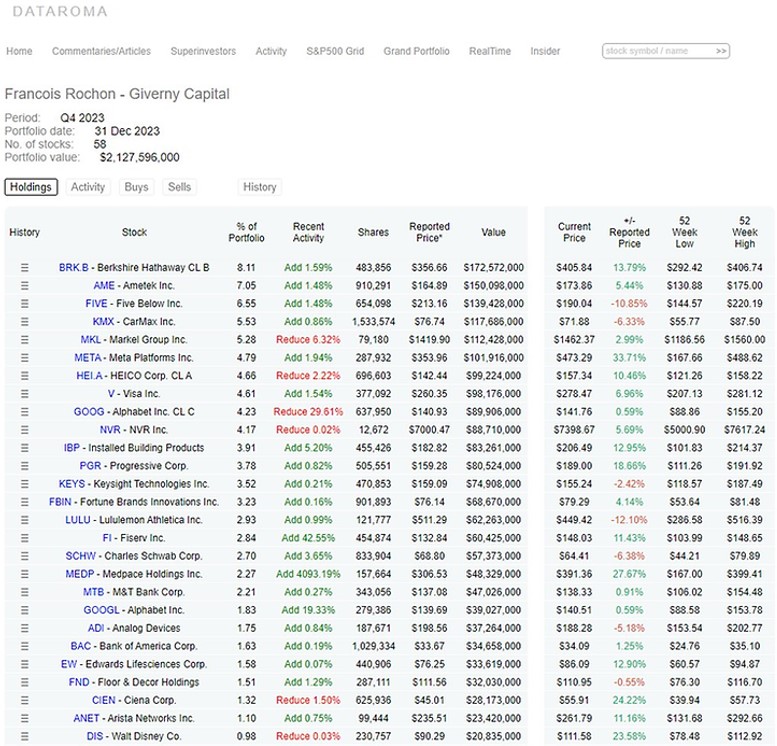Open Activity in top navigation
This screenshot has width=777, height=746.
pos(271,51)
